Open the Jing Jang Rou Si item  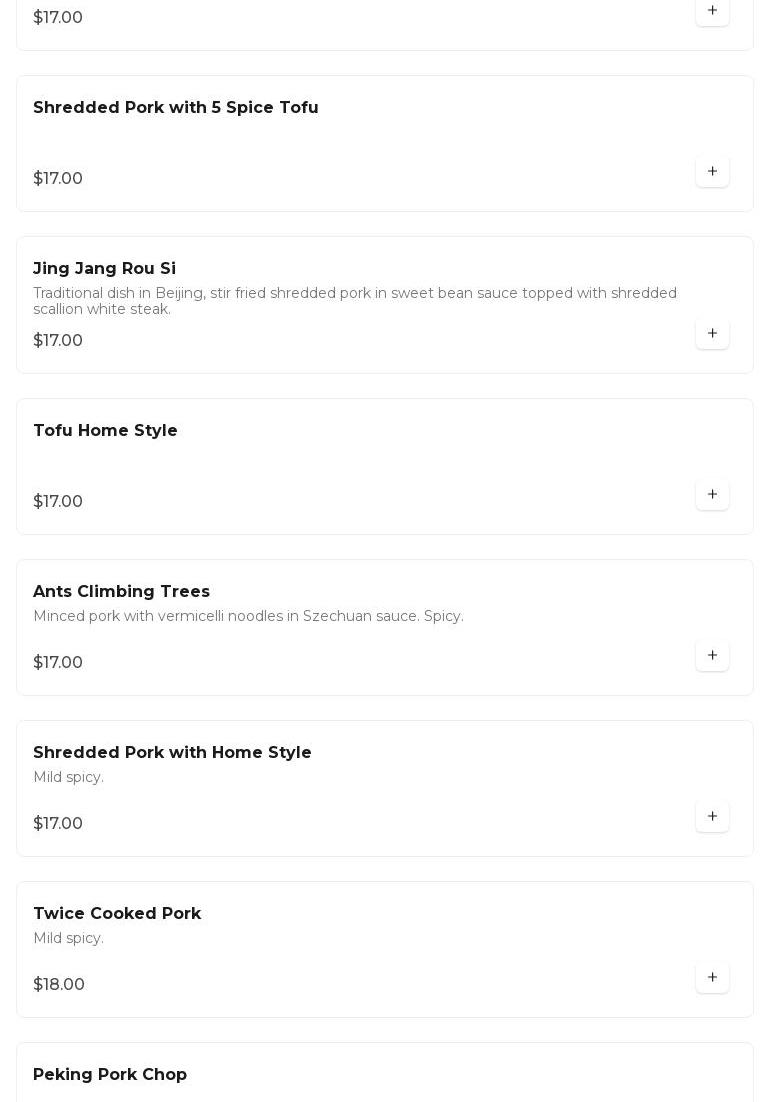104,269
